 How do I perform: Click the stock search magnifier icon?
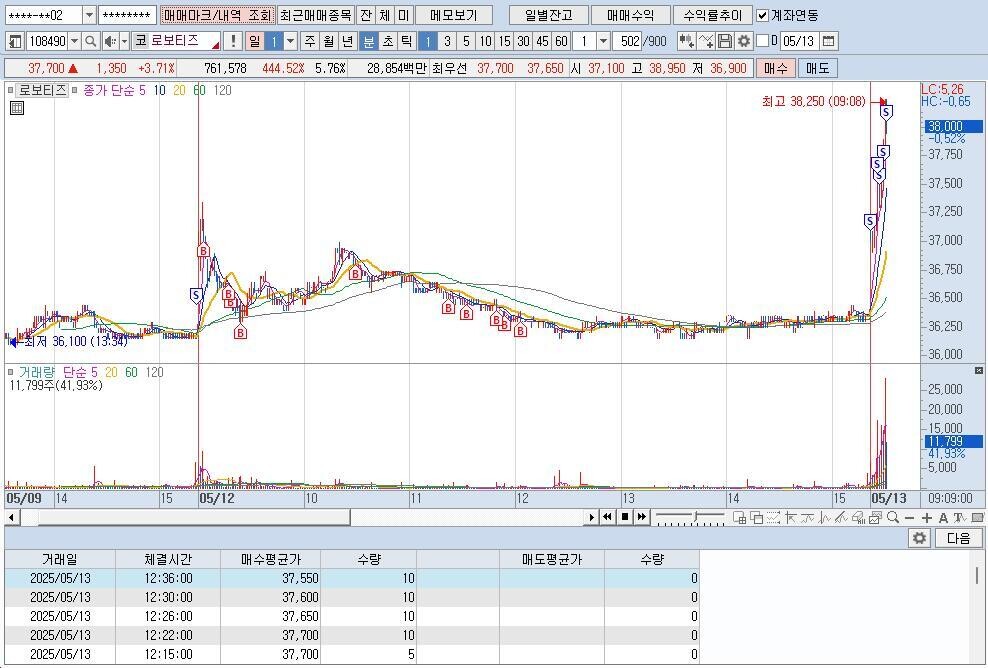90,41
